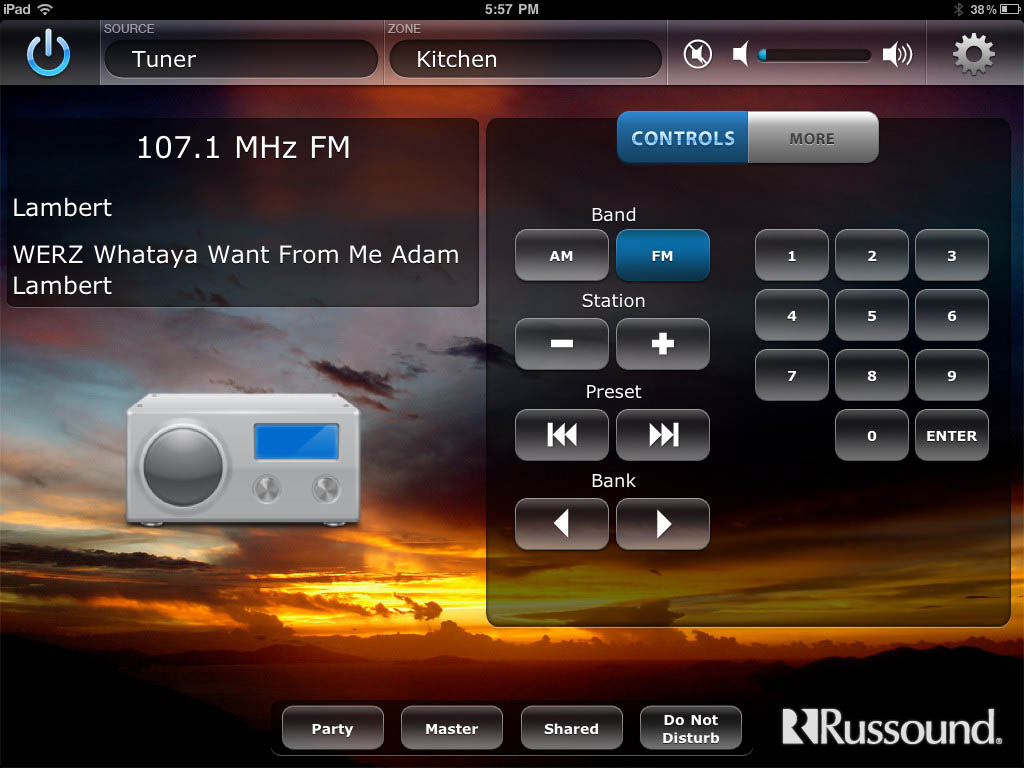Enable Party mode
This screenshot has width=1024, height=768.
(x=332, y=729)
